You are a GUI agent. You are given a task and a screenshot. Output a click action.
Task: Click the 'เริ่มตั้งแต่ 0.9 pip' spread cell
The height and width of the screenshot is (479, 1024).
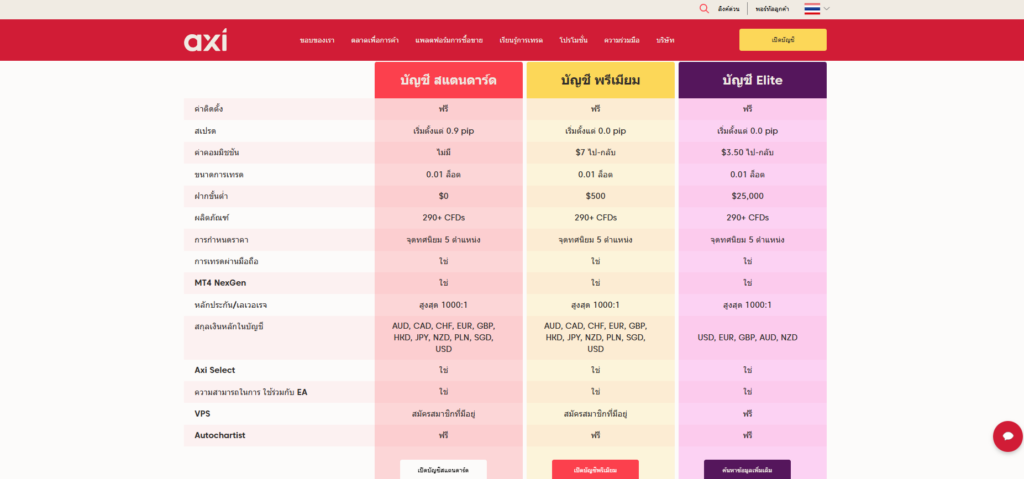coord(443,131)
